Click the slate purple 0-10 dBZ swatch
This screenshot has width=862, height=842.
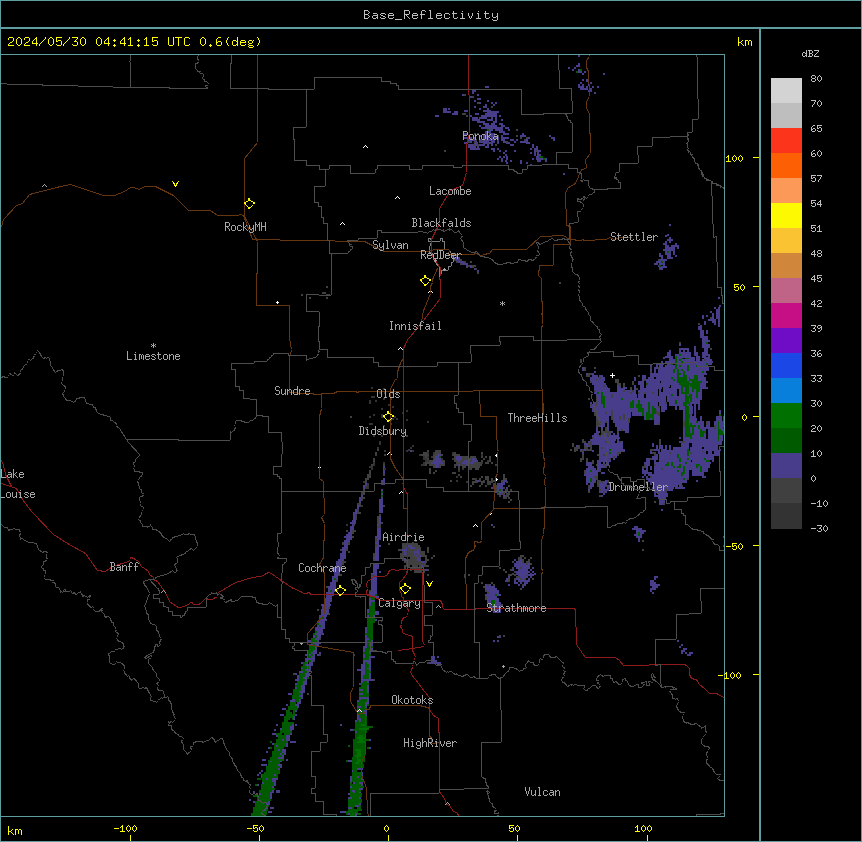[x=786, y=466]
